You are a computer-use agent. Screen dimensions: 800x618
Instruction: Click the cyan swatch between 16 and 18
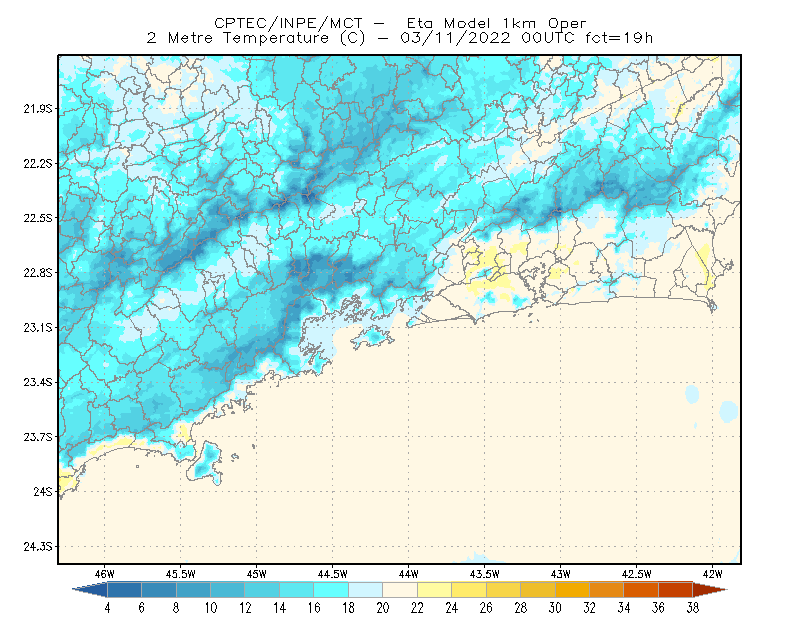(331, 590)
